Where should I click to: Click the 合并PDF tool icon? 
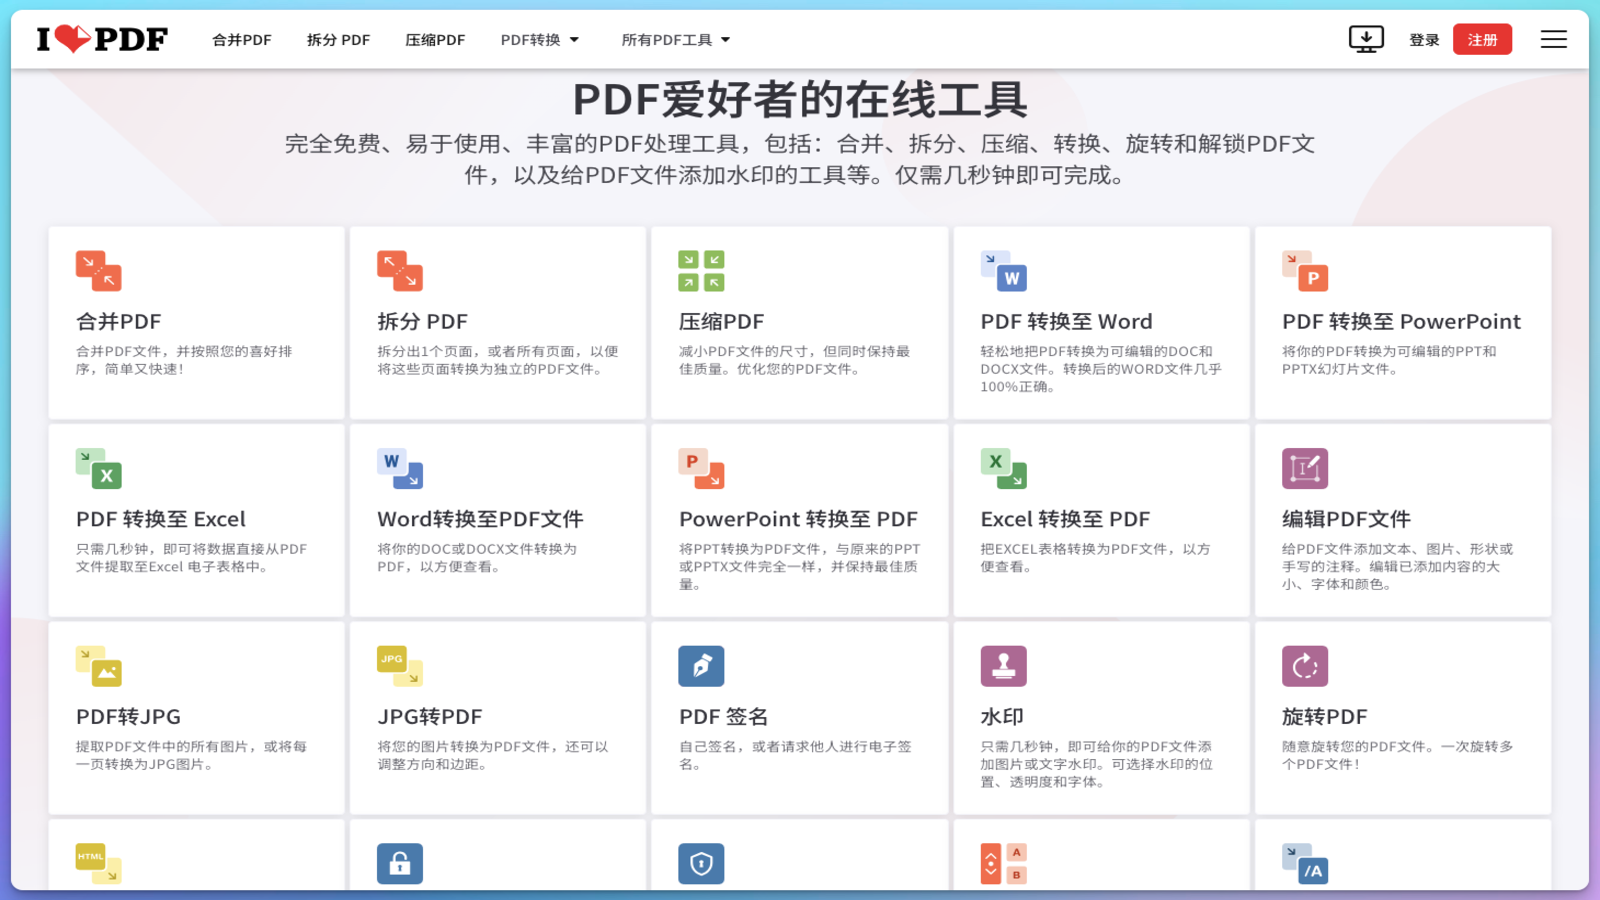[98, 271]
